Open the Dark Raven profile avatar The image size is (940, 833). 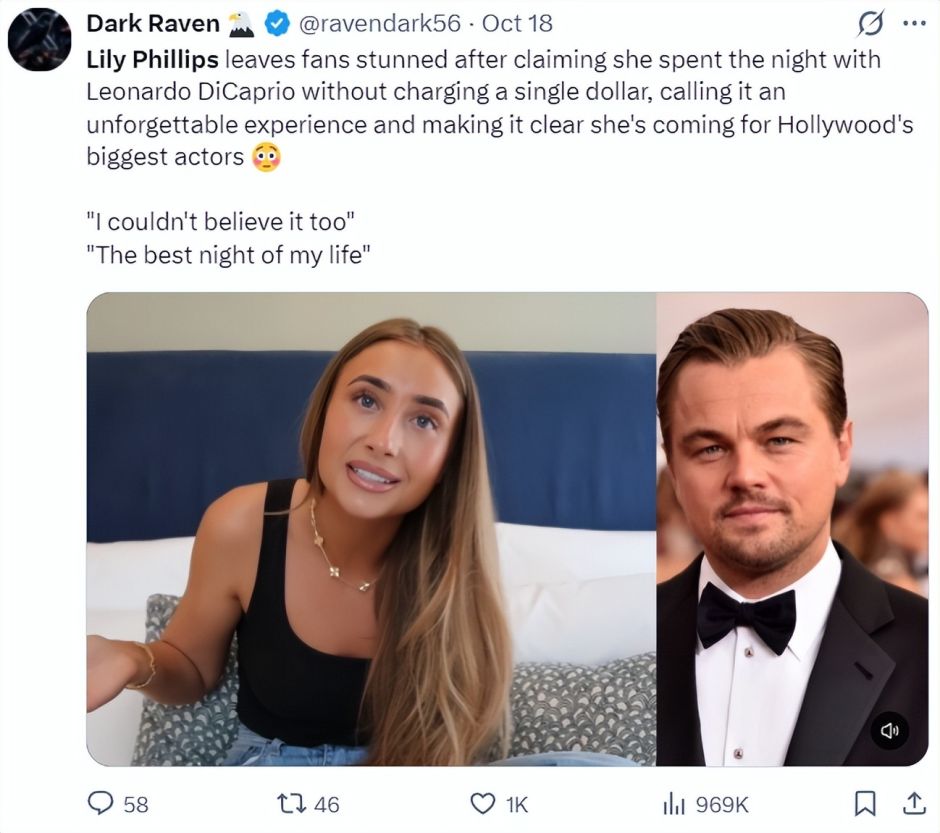[40, 40]
